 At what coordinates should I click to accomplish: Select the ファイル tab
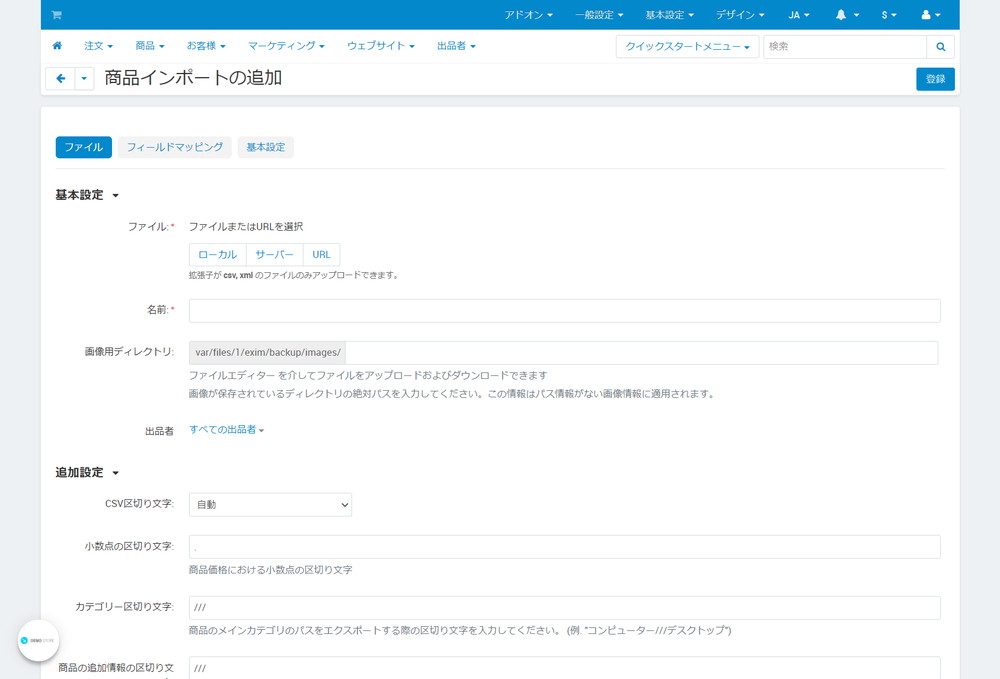[x=84, y=147]
